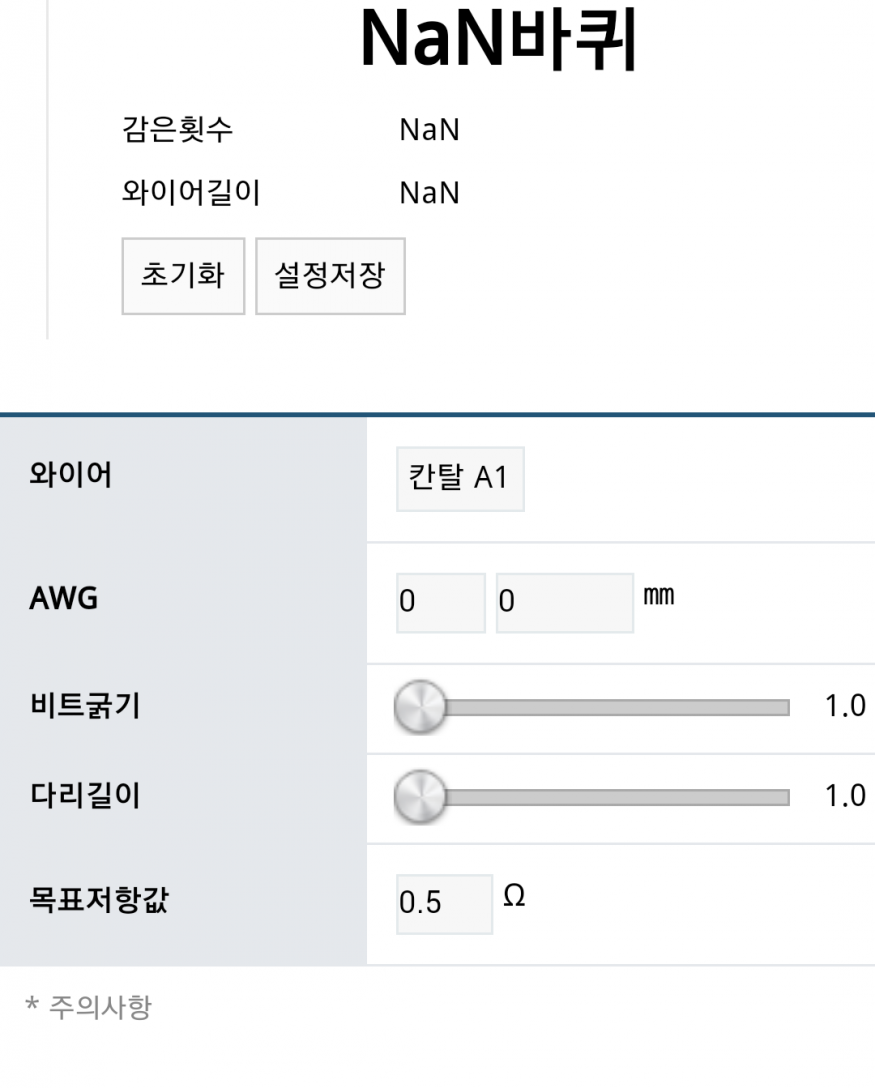Screen dimensions: 875x1088
Task: Open the 칸탈 A1 wire type dropdown
Action: tap(460, 479)
